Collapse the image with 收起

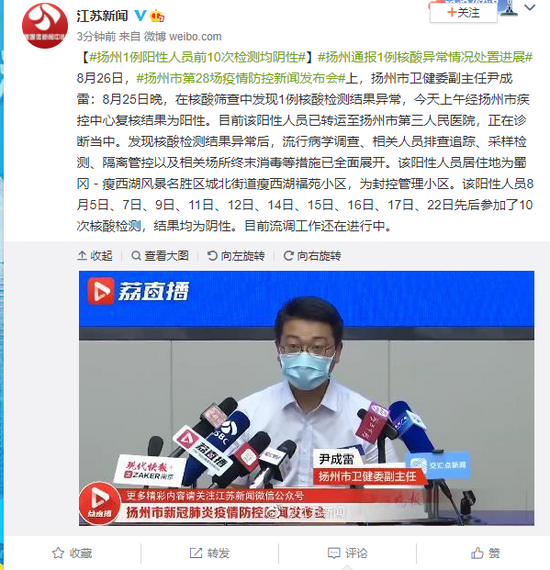[x=95, y=256]
